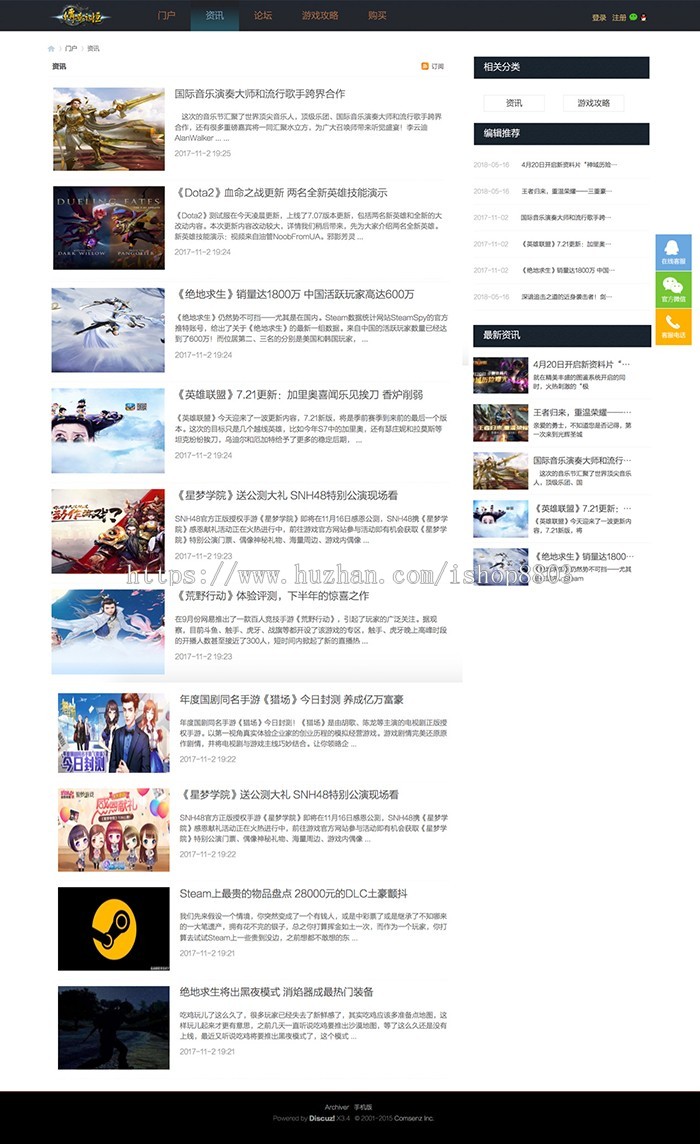The image size is (700, 1144).
Task: Open 最新资讯 item 《英雄联盟》7.21更新
Action: (x=582, y=509)
